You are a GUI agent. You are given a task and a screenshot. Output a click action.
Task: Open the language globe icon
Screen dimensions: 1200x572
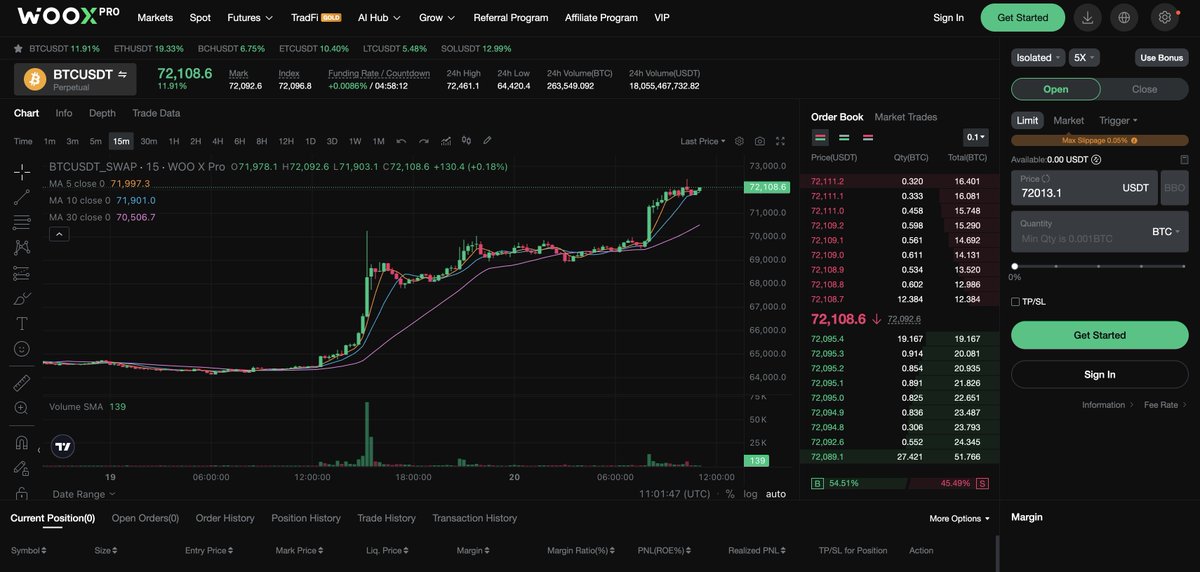pos(1125,17)
